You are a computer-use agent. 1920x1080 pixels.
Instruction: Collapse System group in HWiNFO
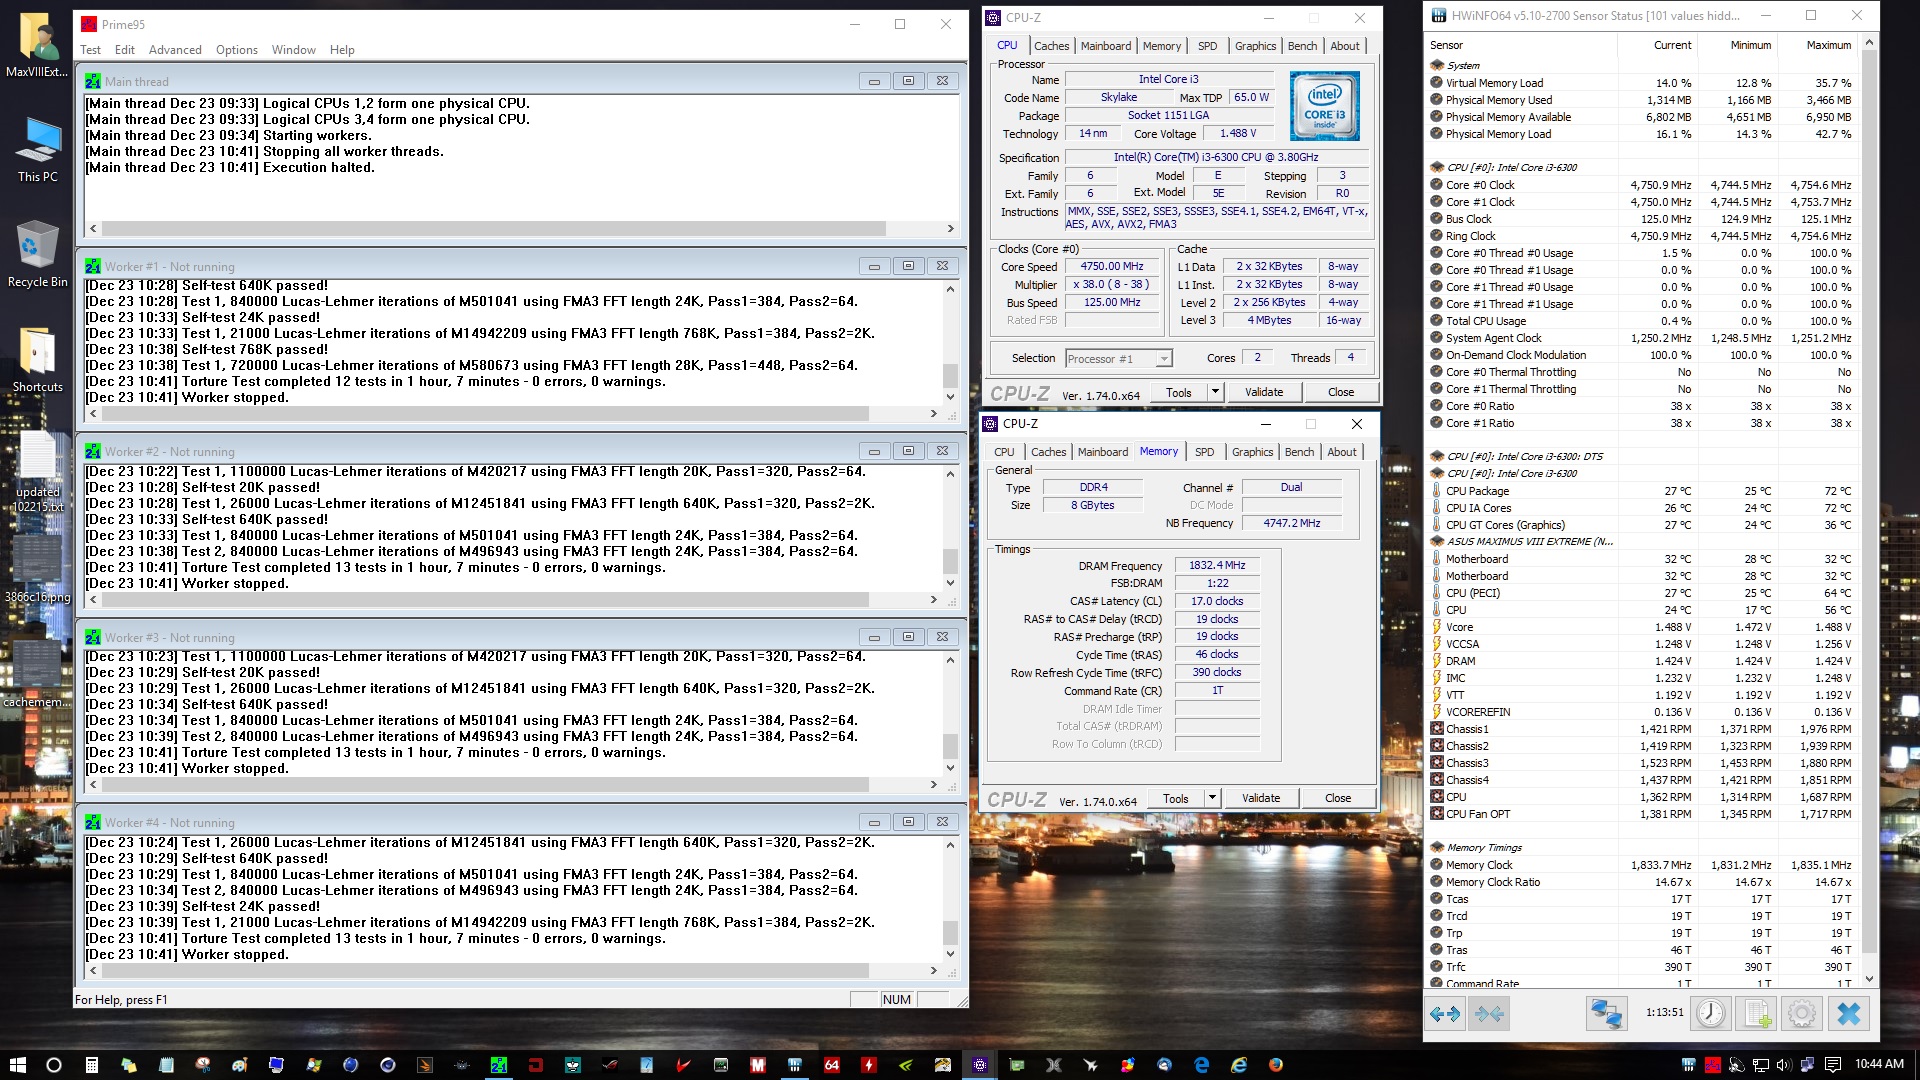coord(1437,65)
